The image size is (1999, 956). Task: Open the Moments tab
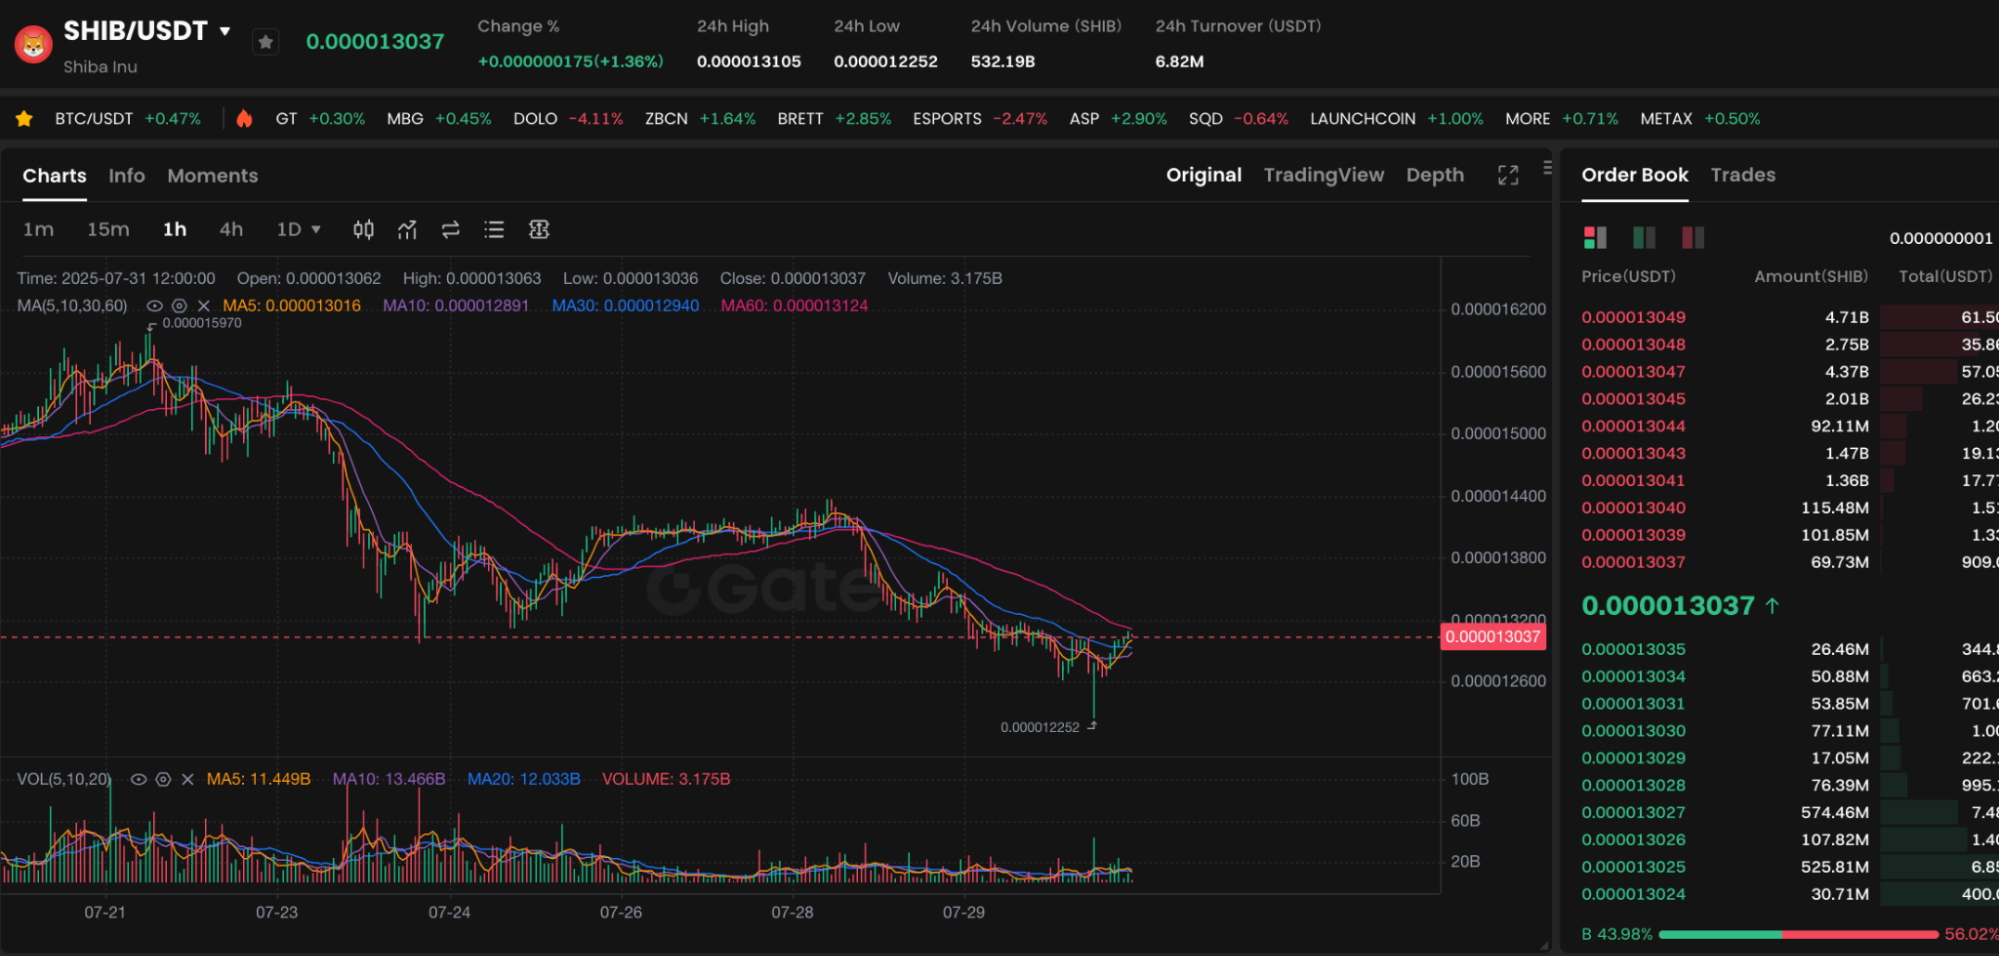click(x=213, y=176)
